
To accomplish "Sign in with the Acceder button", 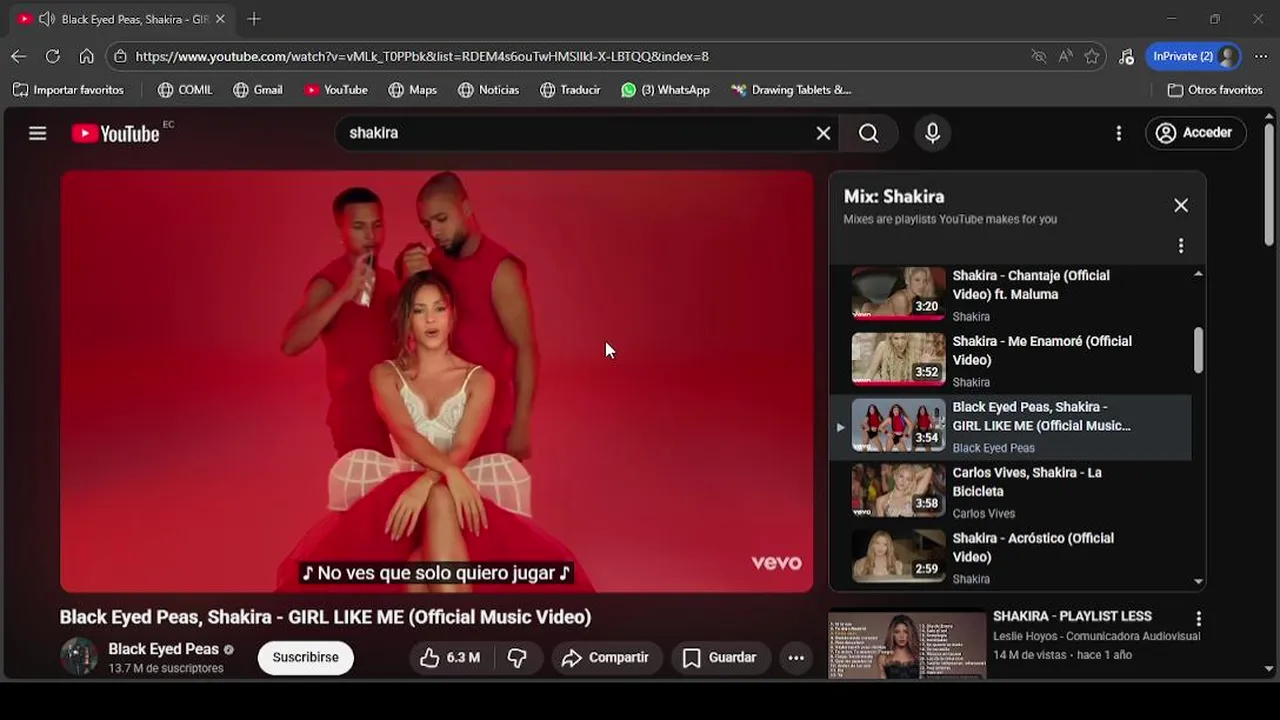I will pyautogui.click(x=1195, y=133).
